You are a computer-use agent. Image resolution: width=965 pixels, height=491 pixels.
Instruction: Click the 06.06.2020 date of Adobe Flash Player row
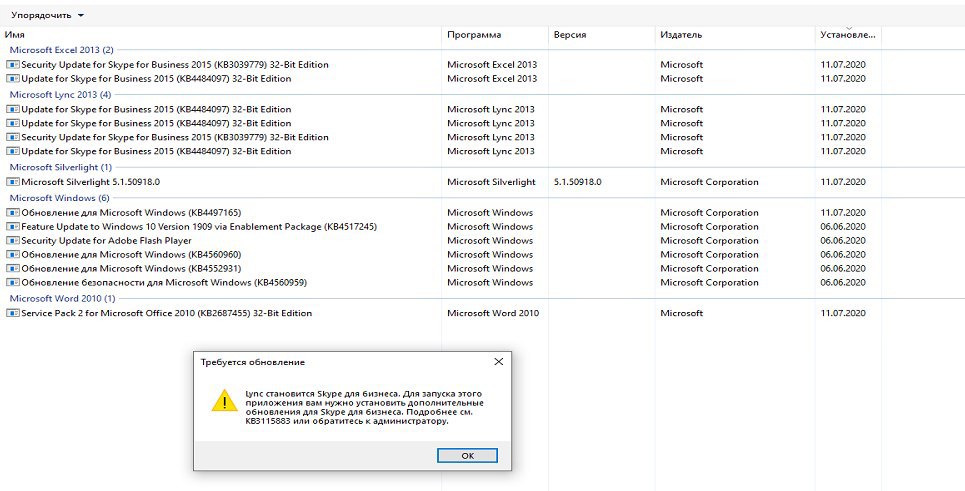point(843,241)
